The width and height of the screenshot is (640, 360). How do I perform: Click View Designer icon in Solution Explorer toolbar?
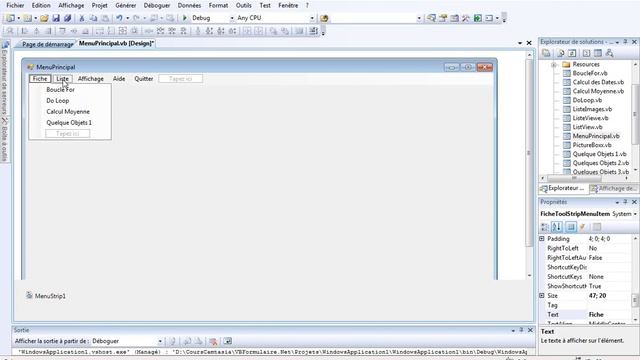[x=598, y=53]
